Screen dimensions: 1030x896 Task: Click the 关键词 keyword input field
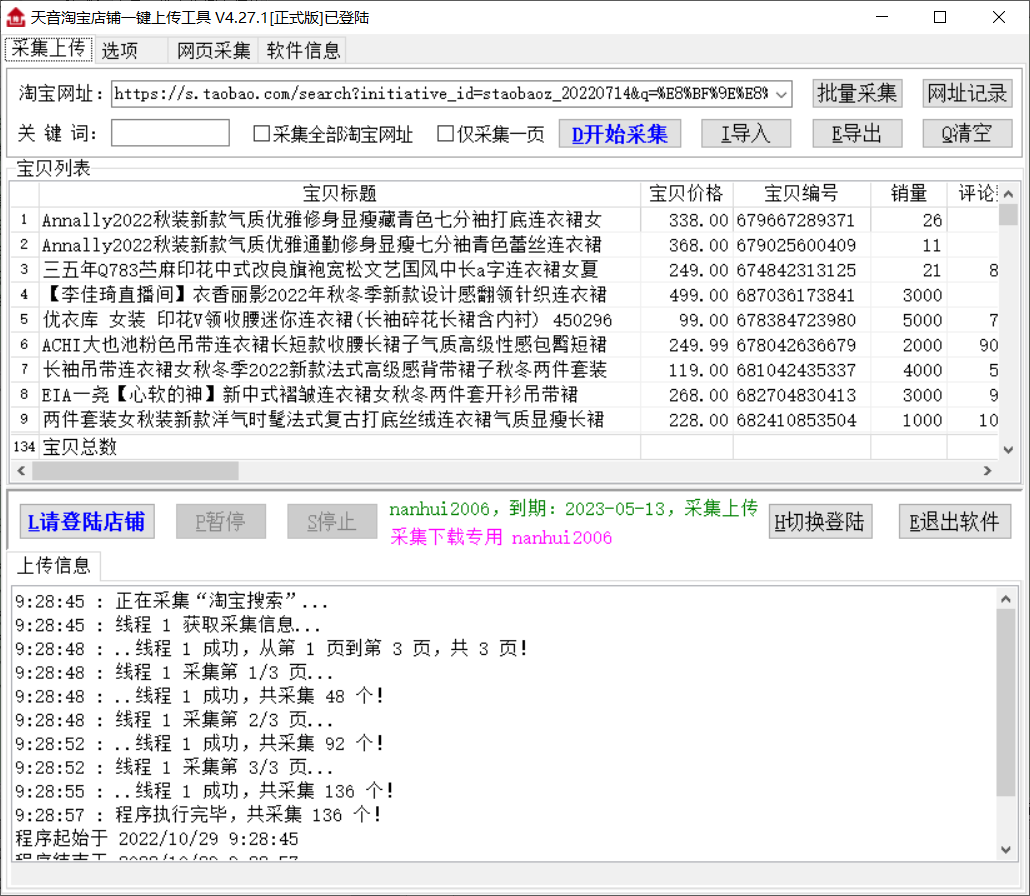click(170, 134)
